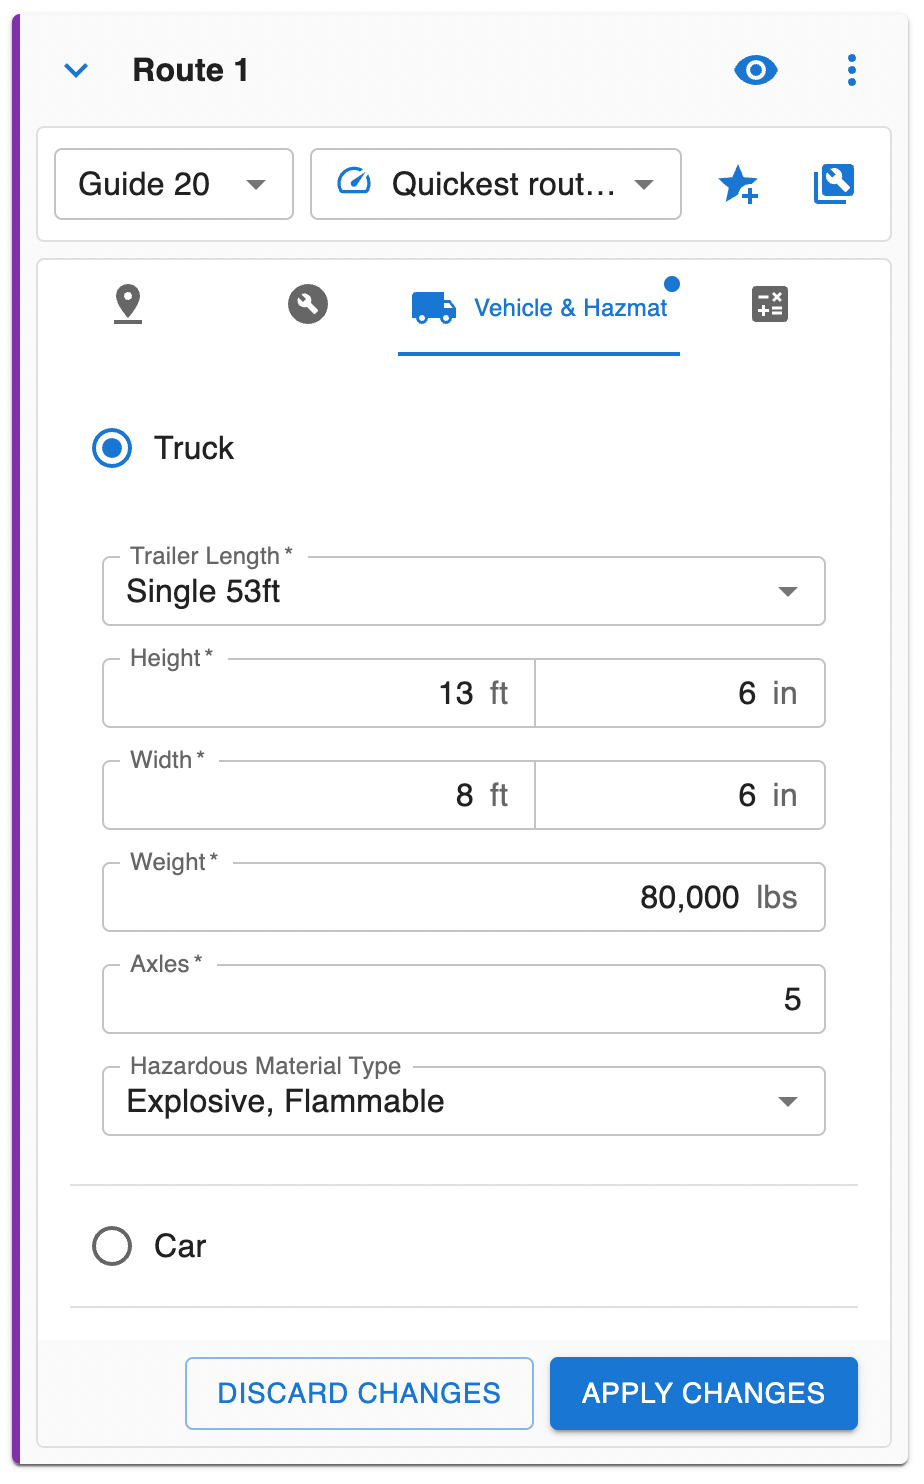The height and width of the screenshot is (1484, 924).
Task: Open the location stops tab
Action: pyautogui.click(x=128, y=304)
